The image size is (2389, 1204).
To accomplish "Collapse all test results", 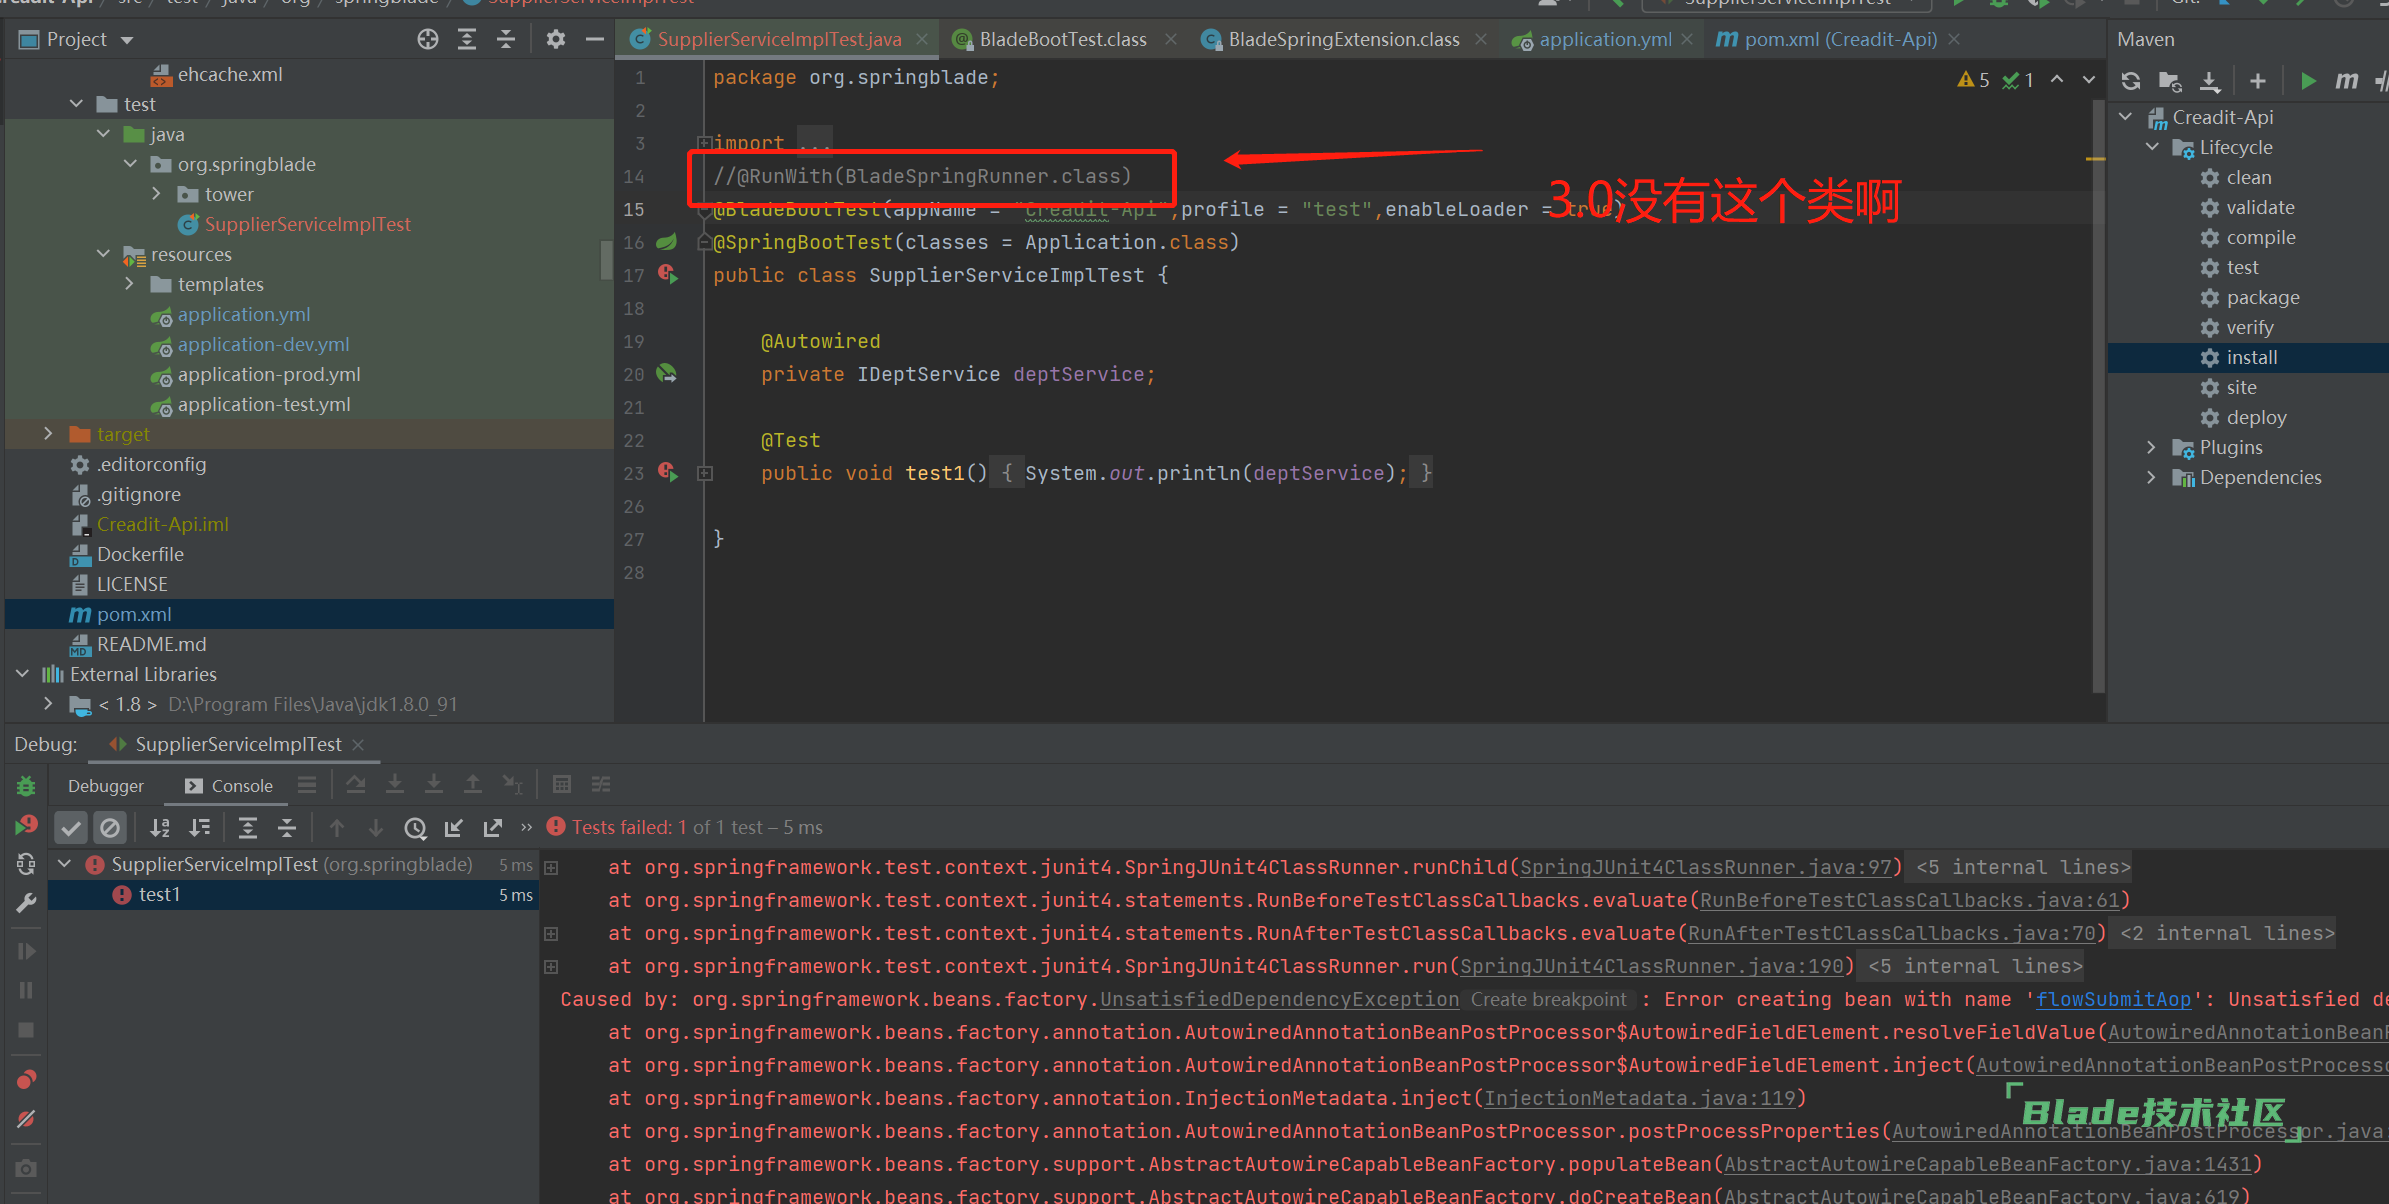I will 287,827.
